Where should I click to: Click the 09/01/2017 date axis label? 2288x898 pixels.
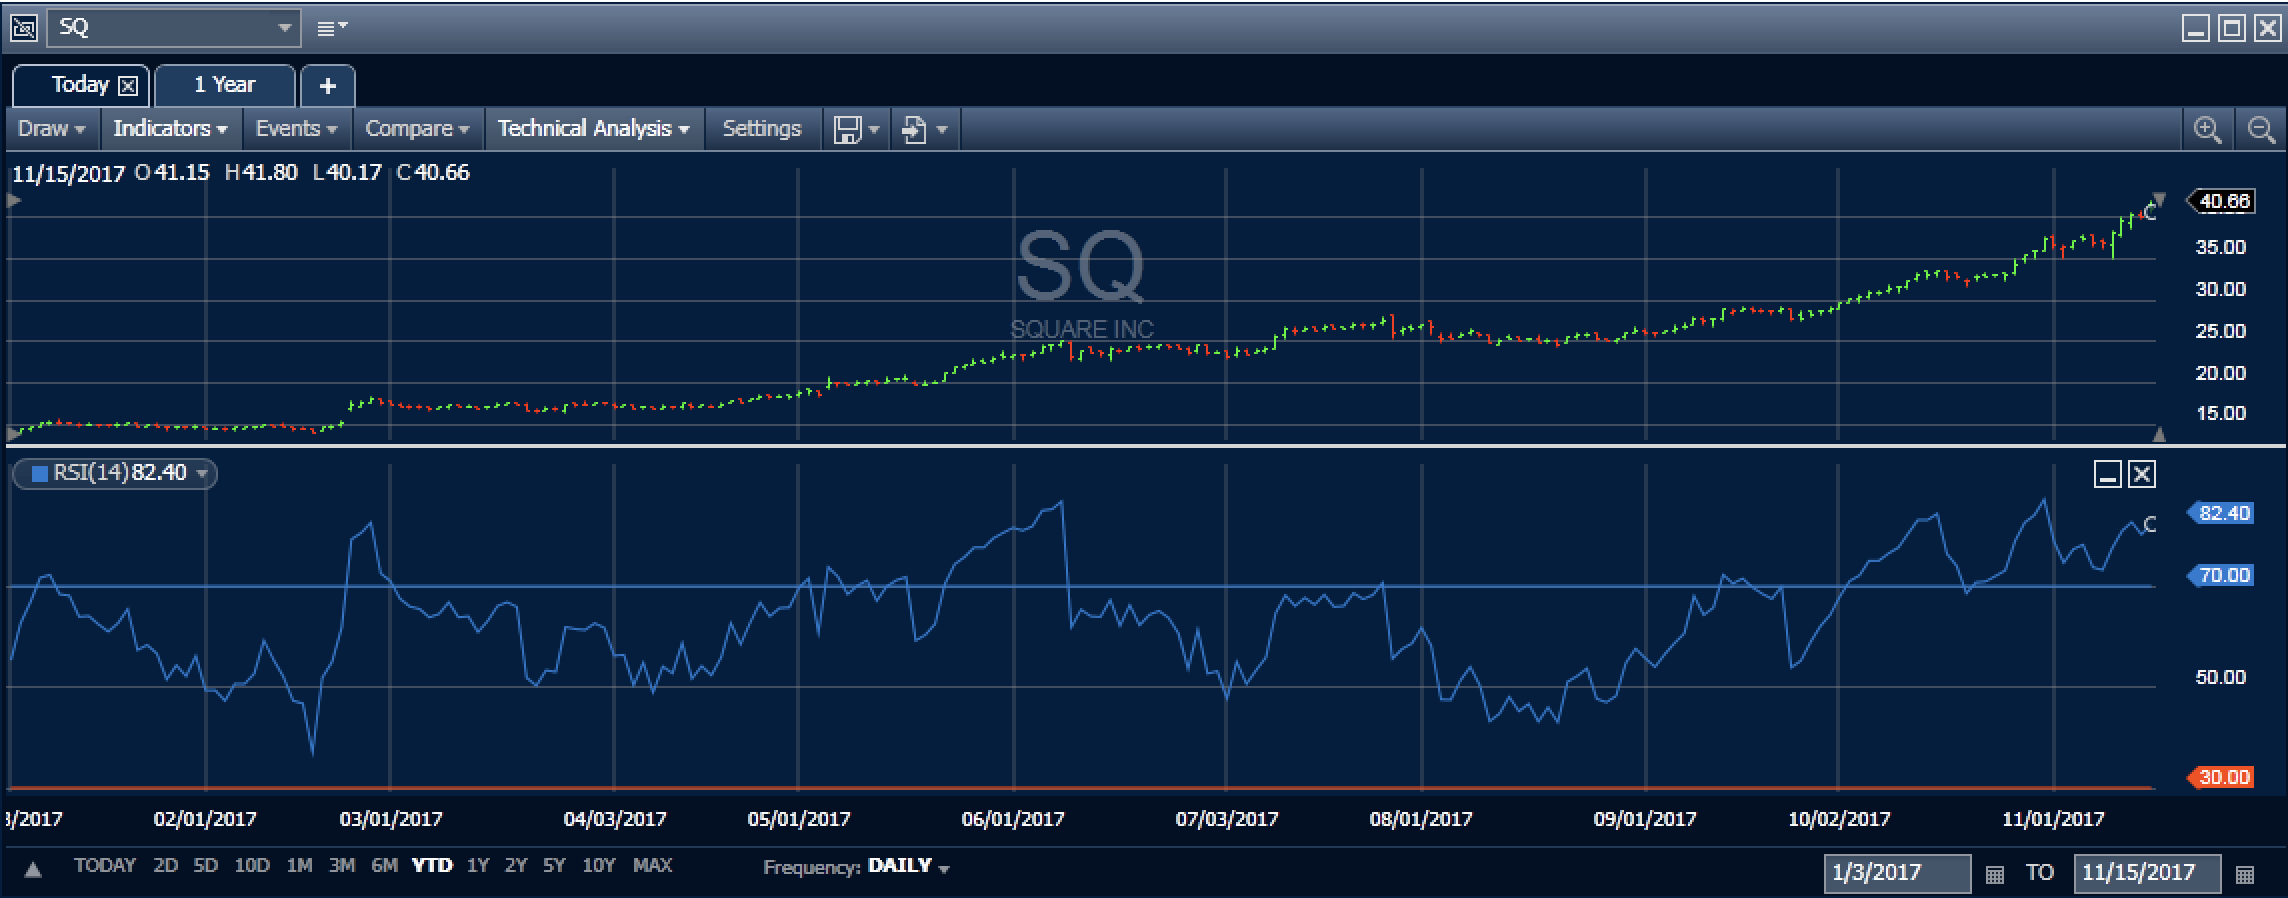(x=1645, y=820)
